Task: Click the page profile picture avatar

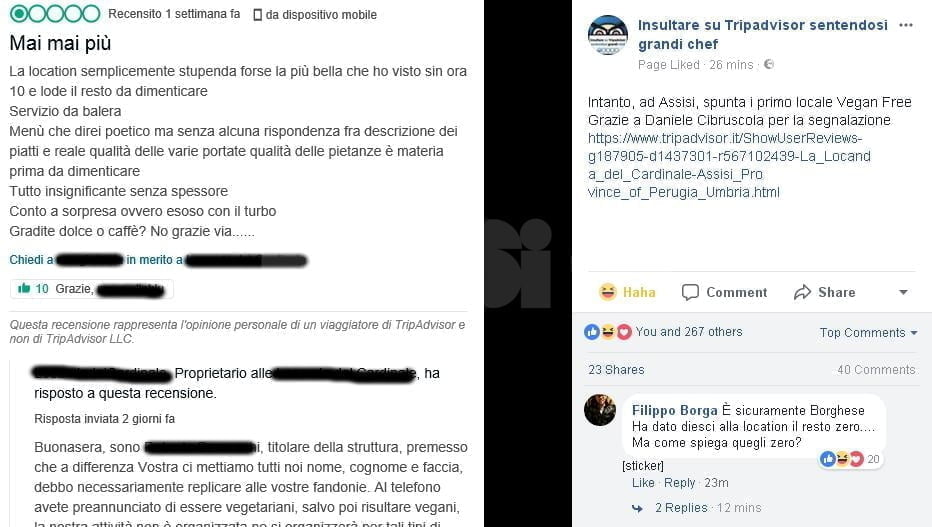Action: [x=607, y=35]
